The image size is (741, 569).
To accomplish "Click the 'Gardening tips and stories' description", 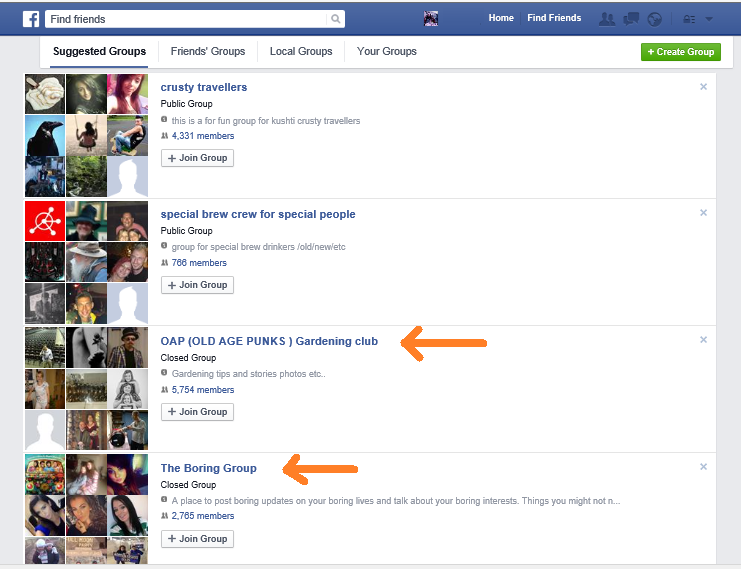I will click(x=249, y=374).
